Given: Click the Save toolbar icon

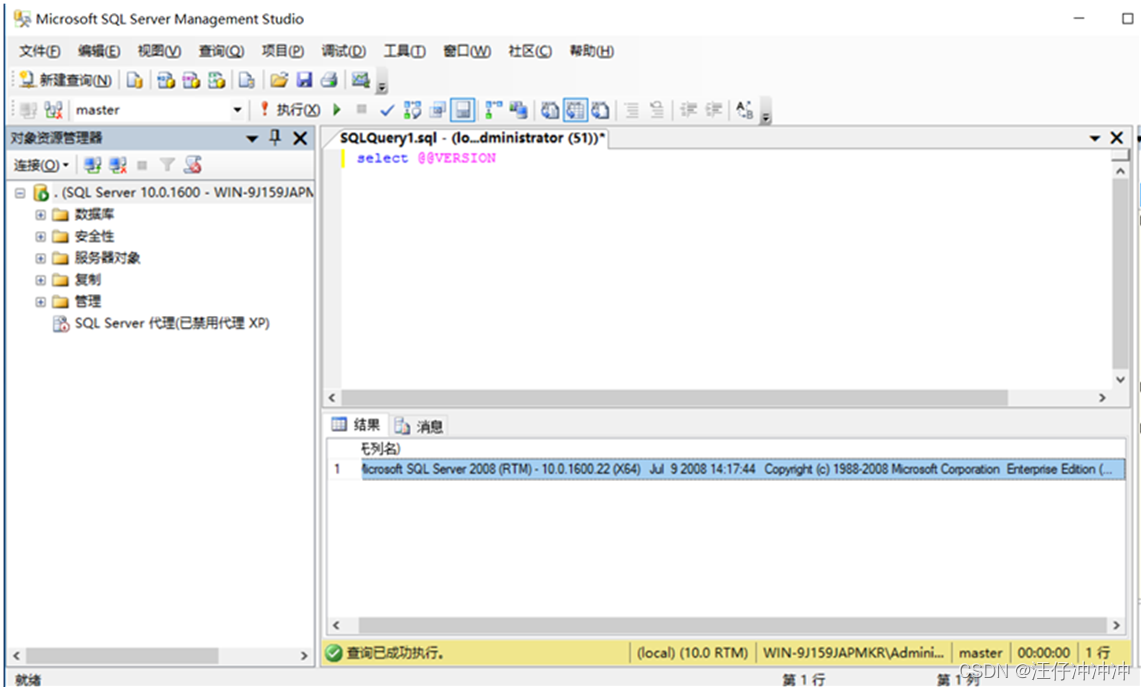Looking at the screenshot, I should click(306, 80).
